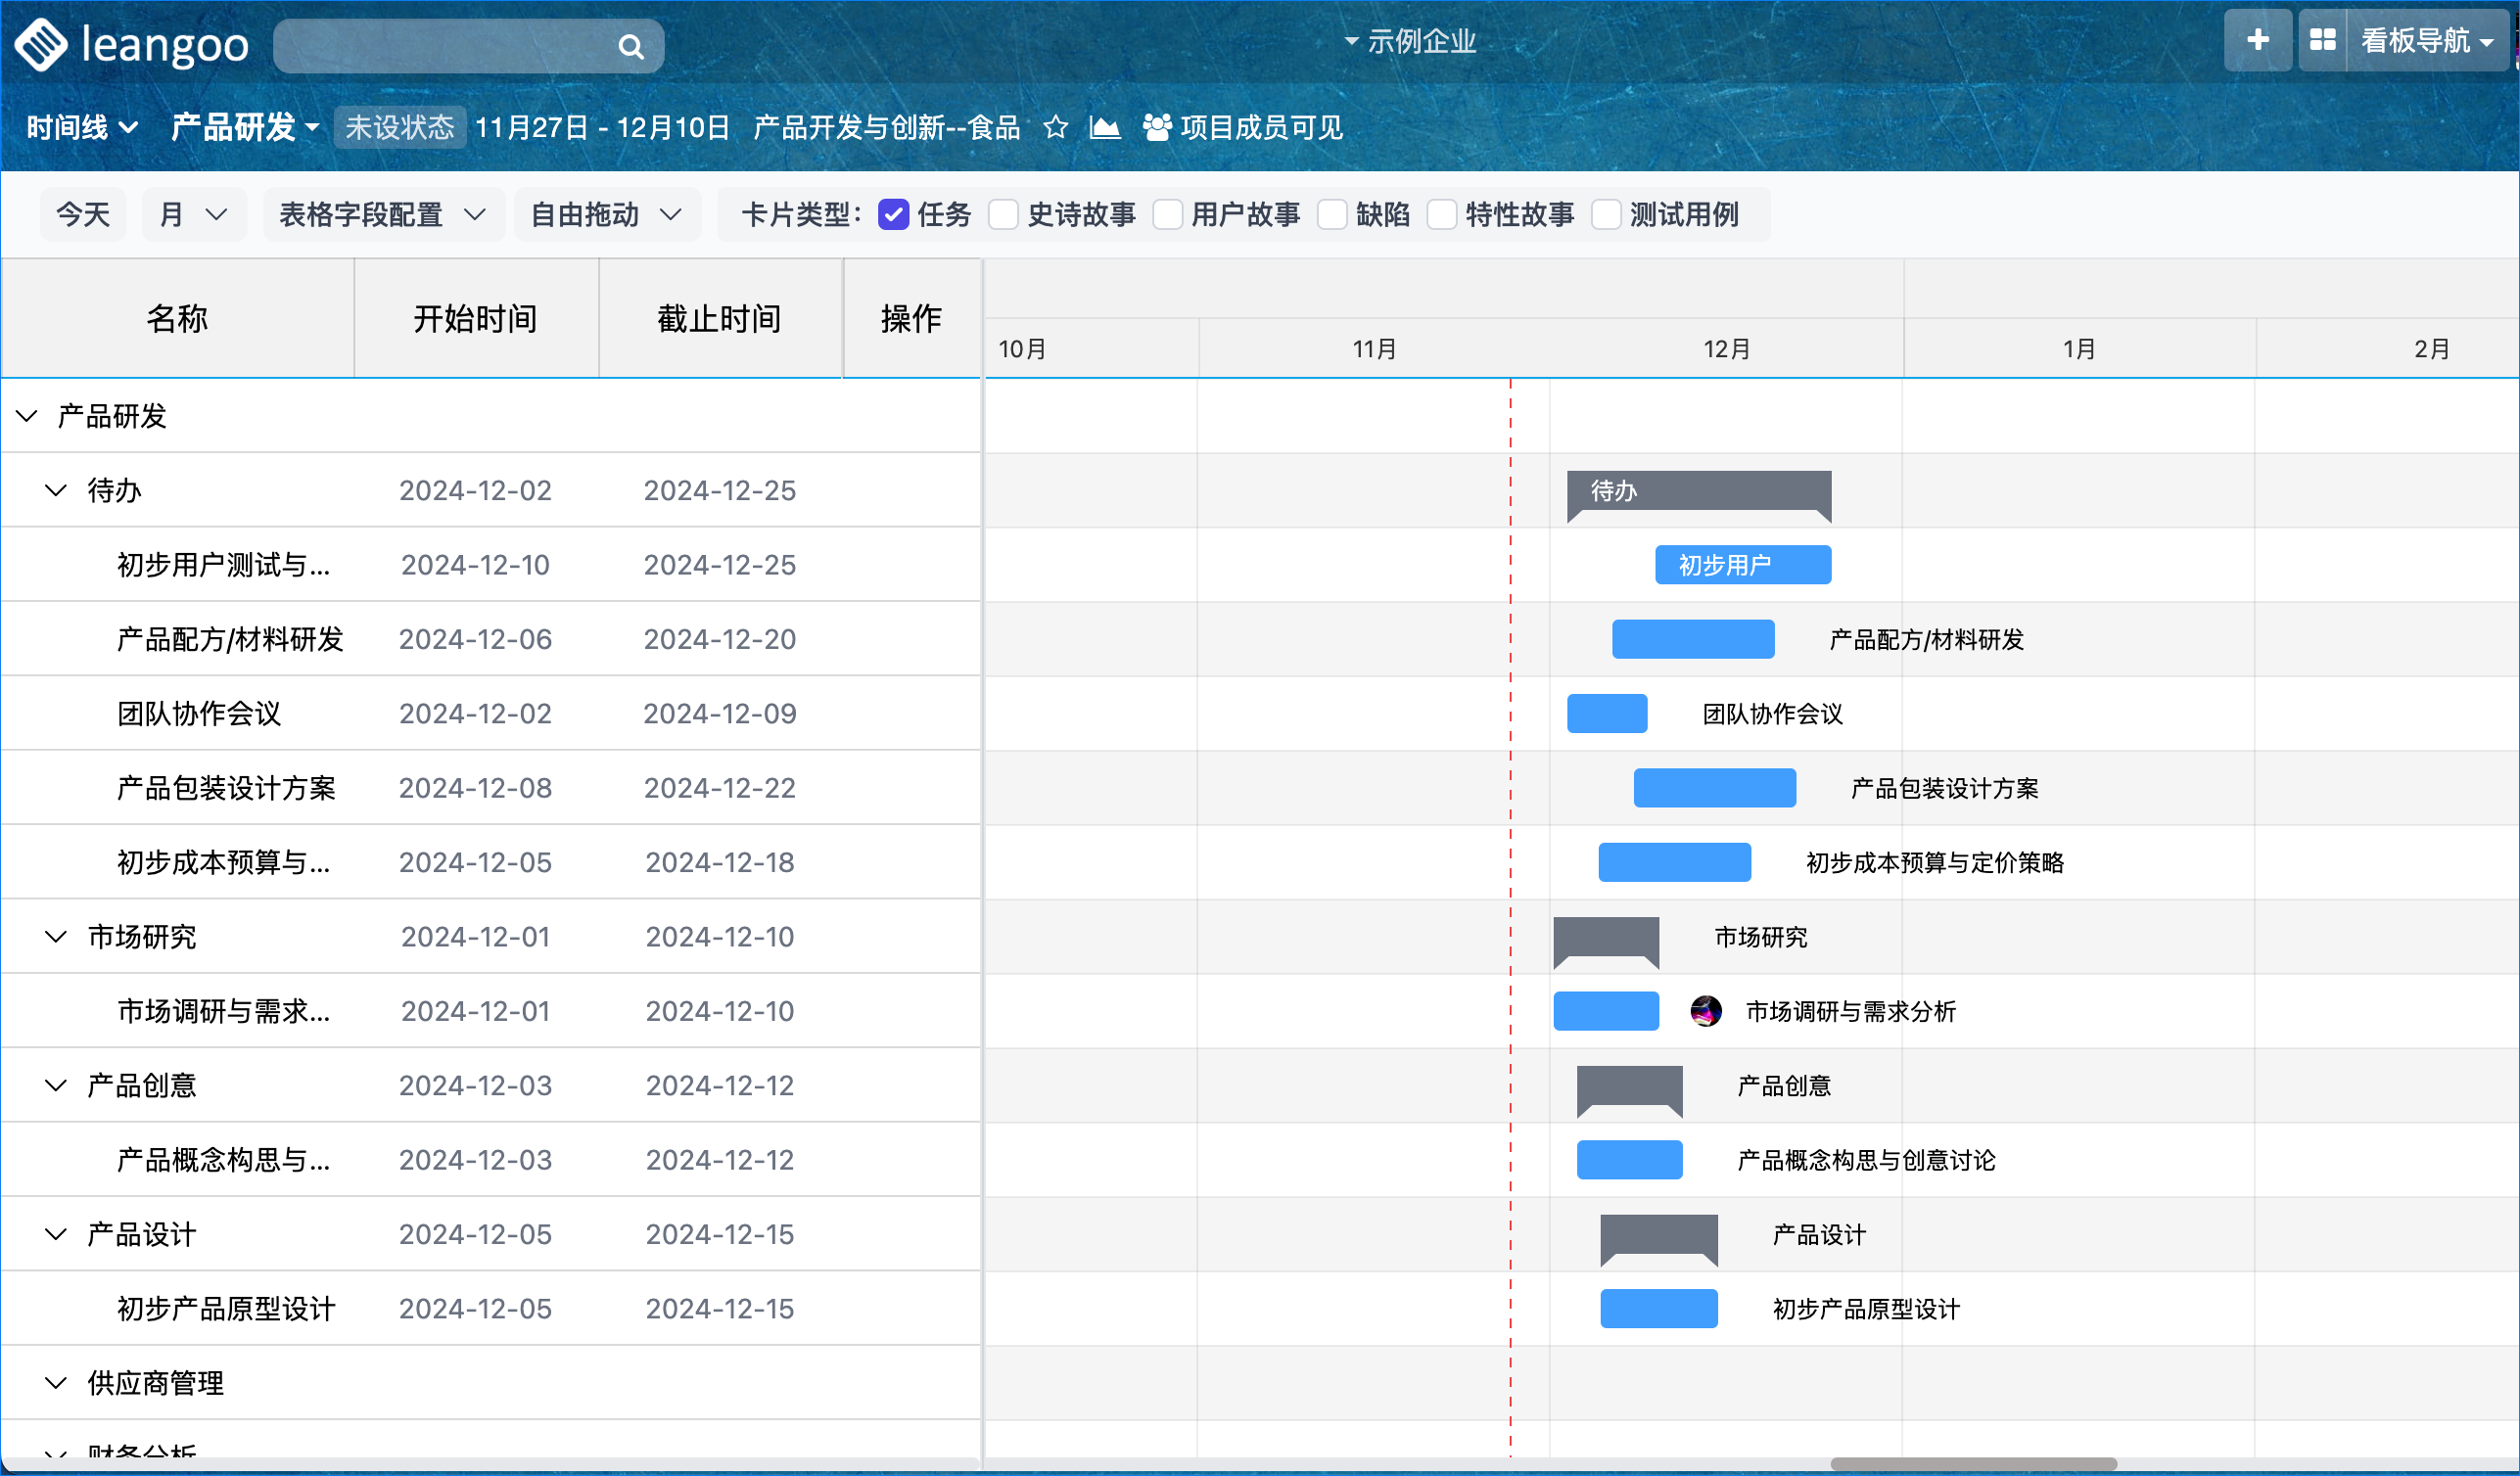
Task: Uncheck the 任务 card type checkbox
Action: 893,214
